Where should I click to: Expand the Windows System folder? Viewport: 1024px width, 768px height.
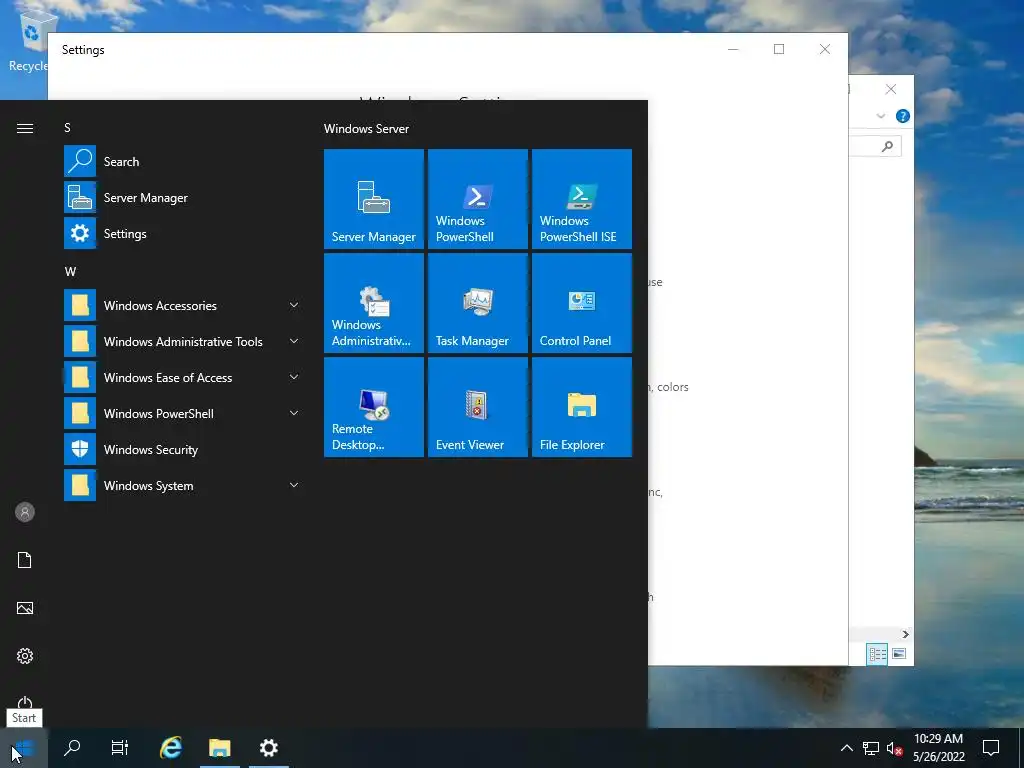tap(183, 485)
